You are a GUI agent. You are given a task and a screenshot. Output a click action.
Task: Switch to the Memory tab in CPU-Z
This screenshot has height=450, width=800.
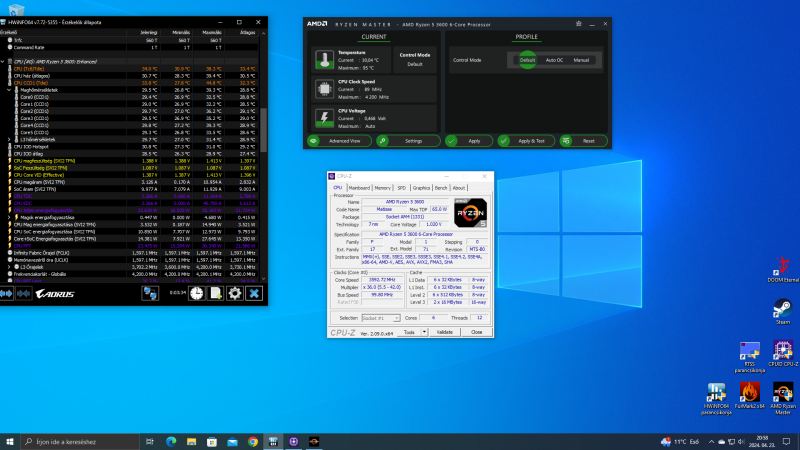coord(383,187)
